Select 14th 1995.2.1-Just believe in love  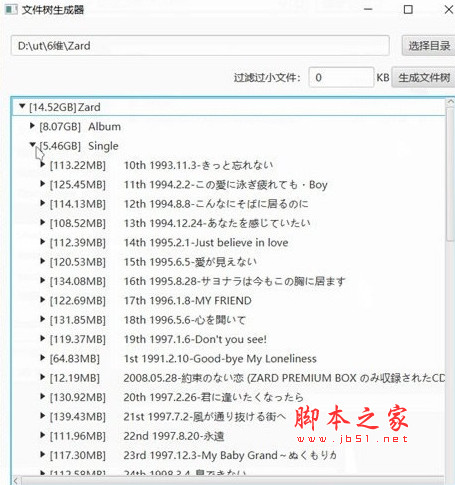[x=206, y=242]
